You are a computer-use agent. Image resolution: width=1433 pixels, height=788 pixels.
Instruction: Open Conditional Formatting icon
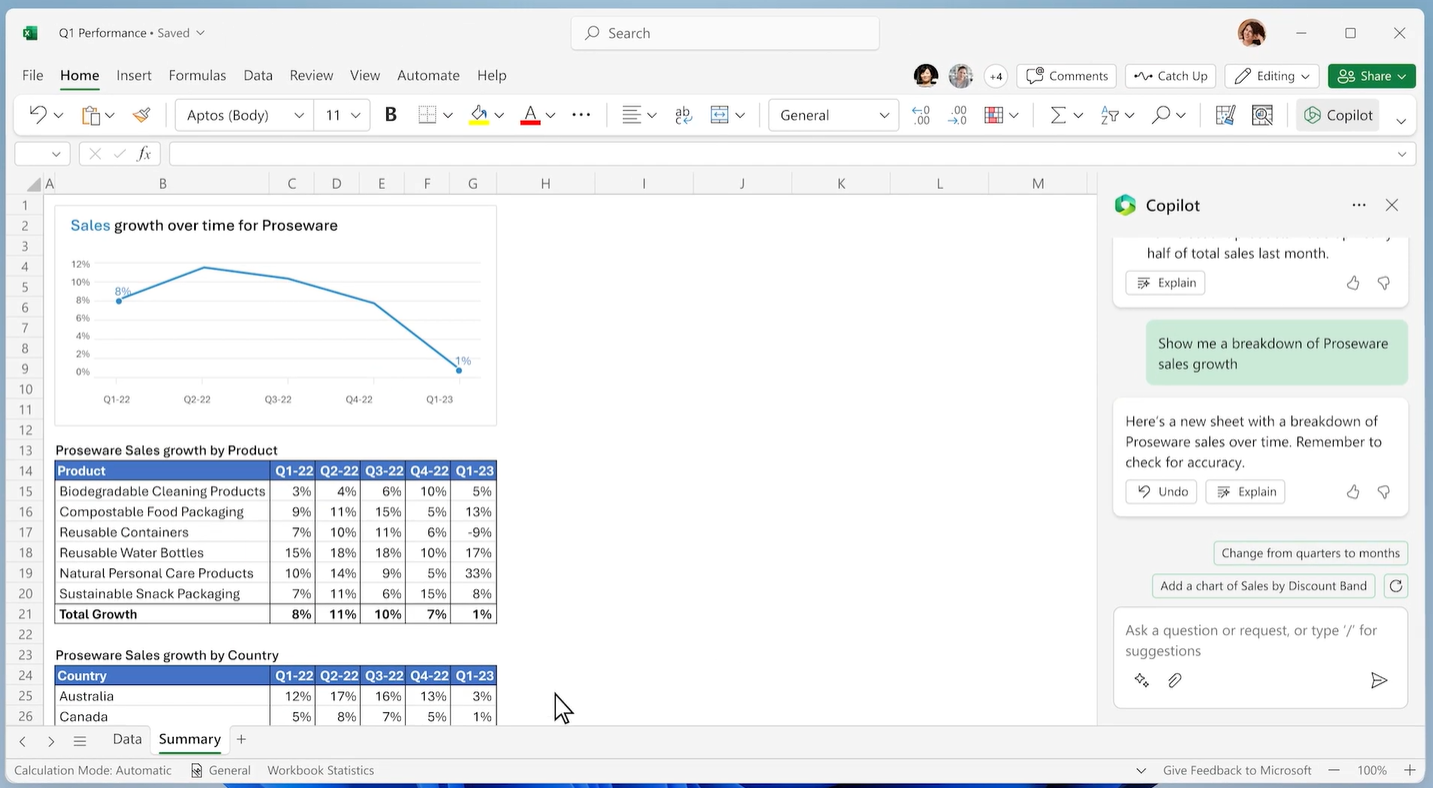(993, 115)
